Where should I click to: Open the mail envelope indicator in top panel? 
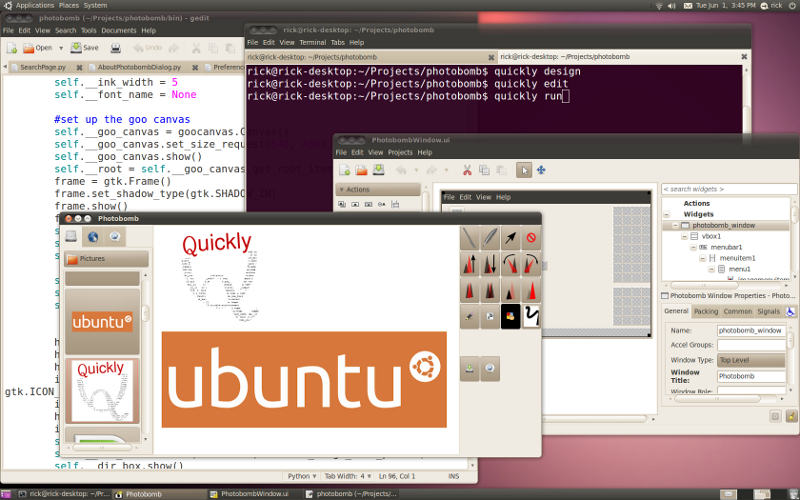point(688,6)
